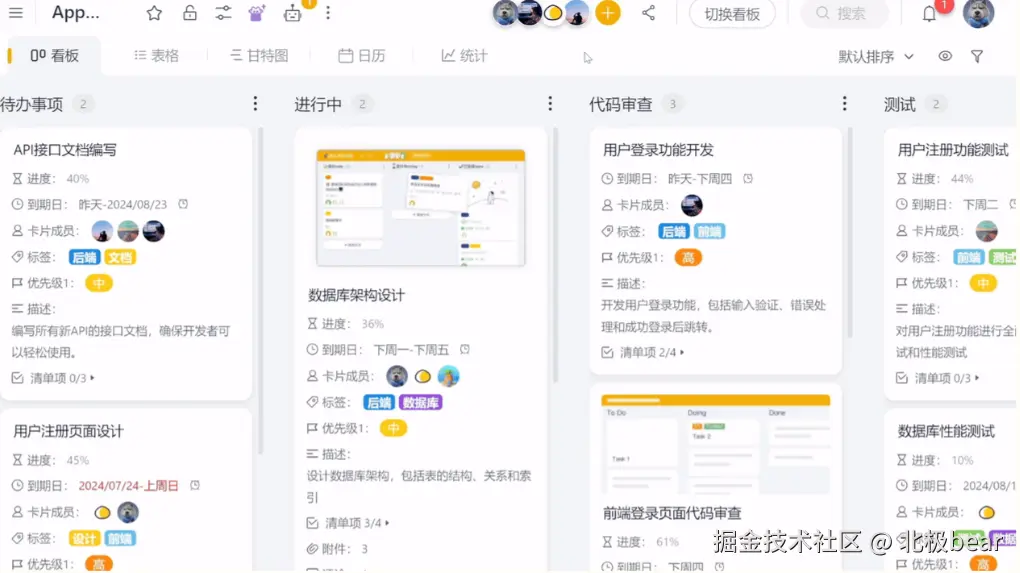
Task: Open 代码审查 column options menu
Action: (844, 103)
